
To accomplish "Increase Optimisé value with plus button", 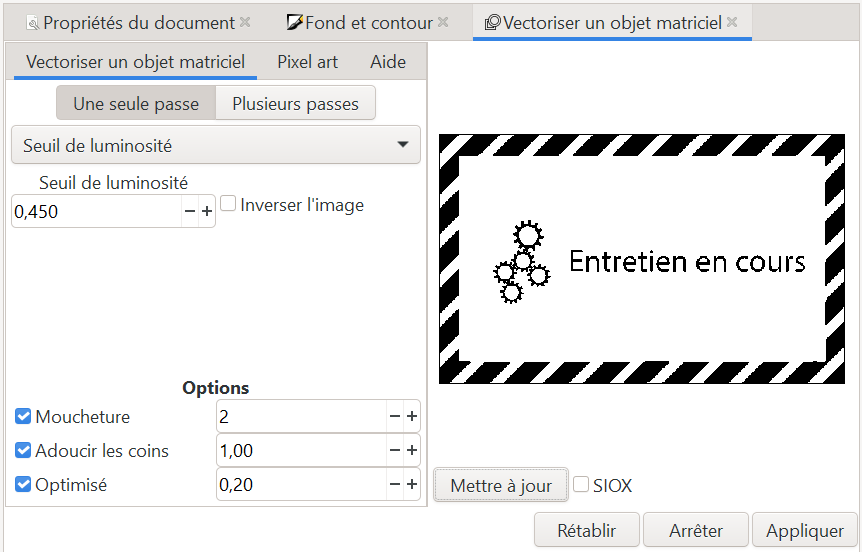I will [x=411, y=485].
